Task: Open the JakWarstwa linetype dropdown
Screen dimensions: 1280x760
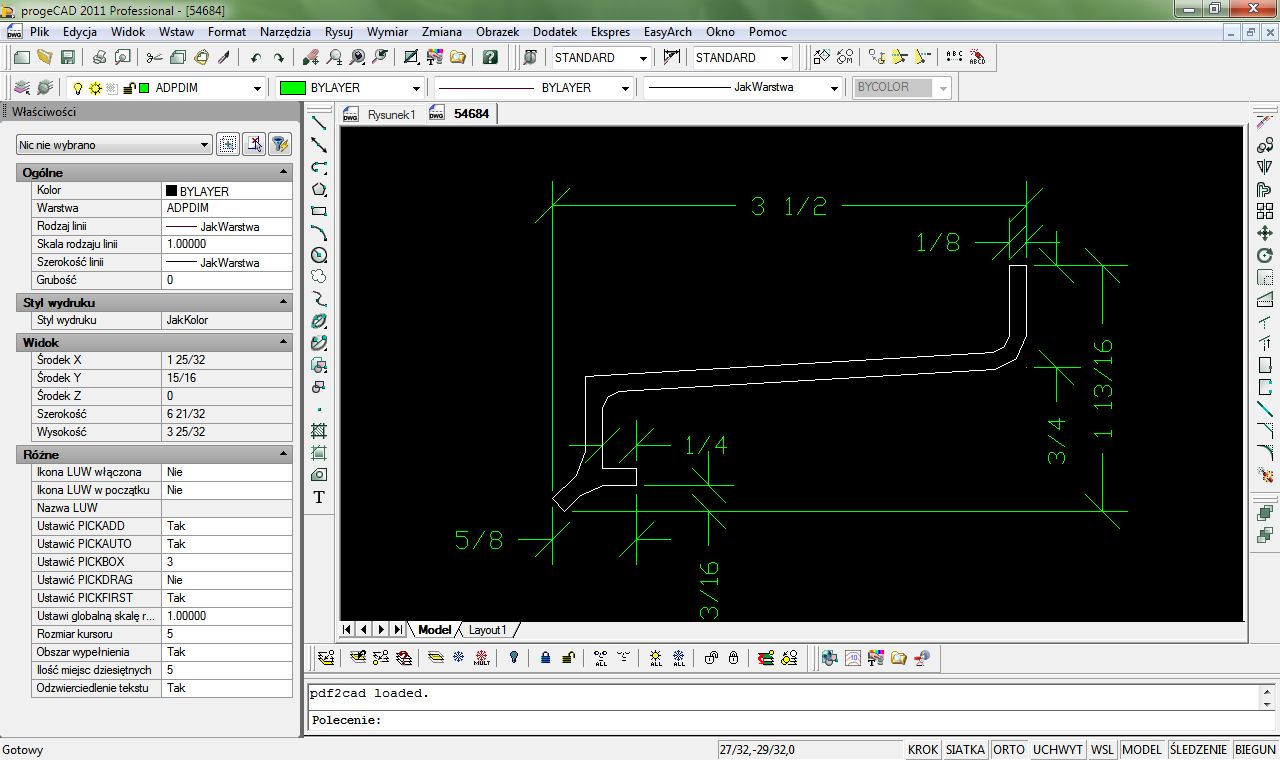Action: pyautogui.click(x=834, y=88)
